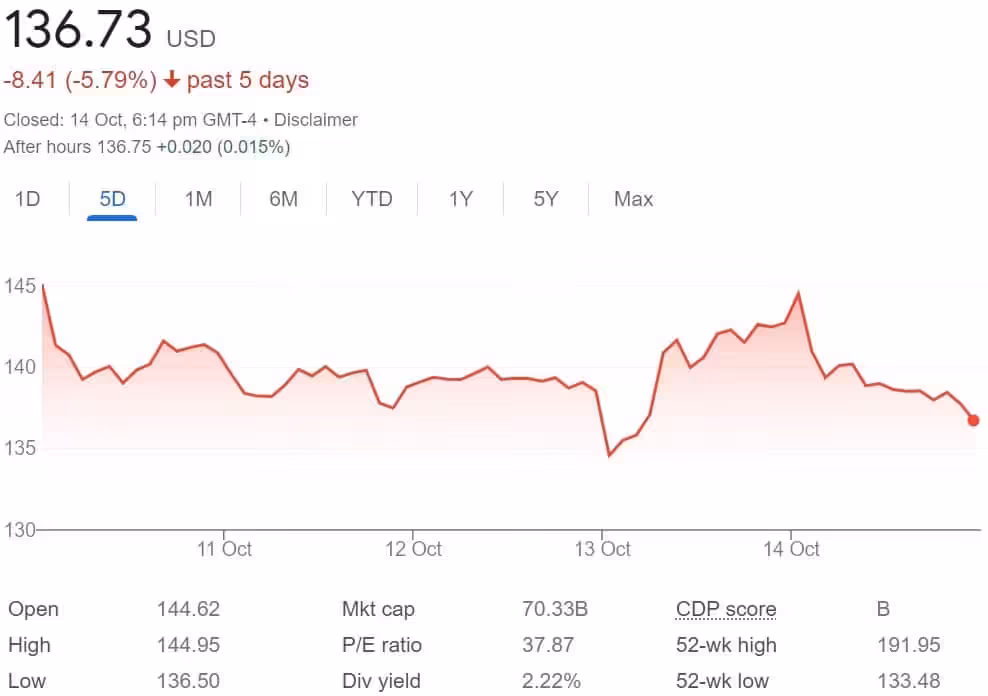Click the Div yield label

pyautogui.click(x=381, y=681)
